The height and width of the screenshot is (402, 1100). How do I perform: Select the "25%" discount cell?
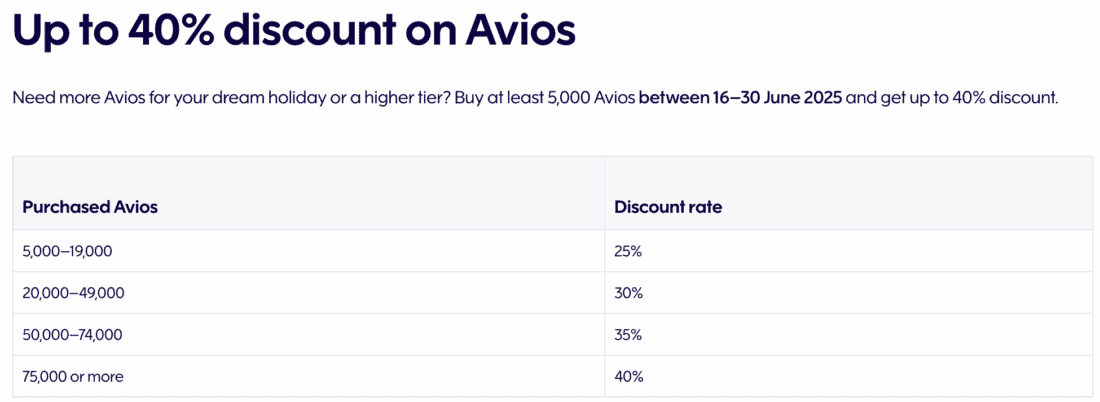[628, 251]
